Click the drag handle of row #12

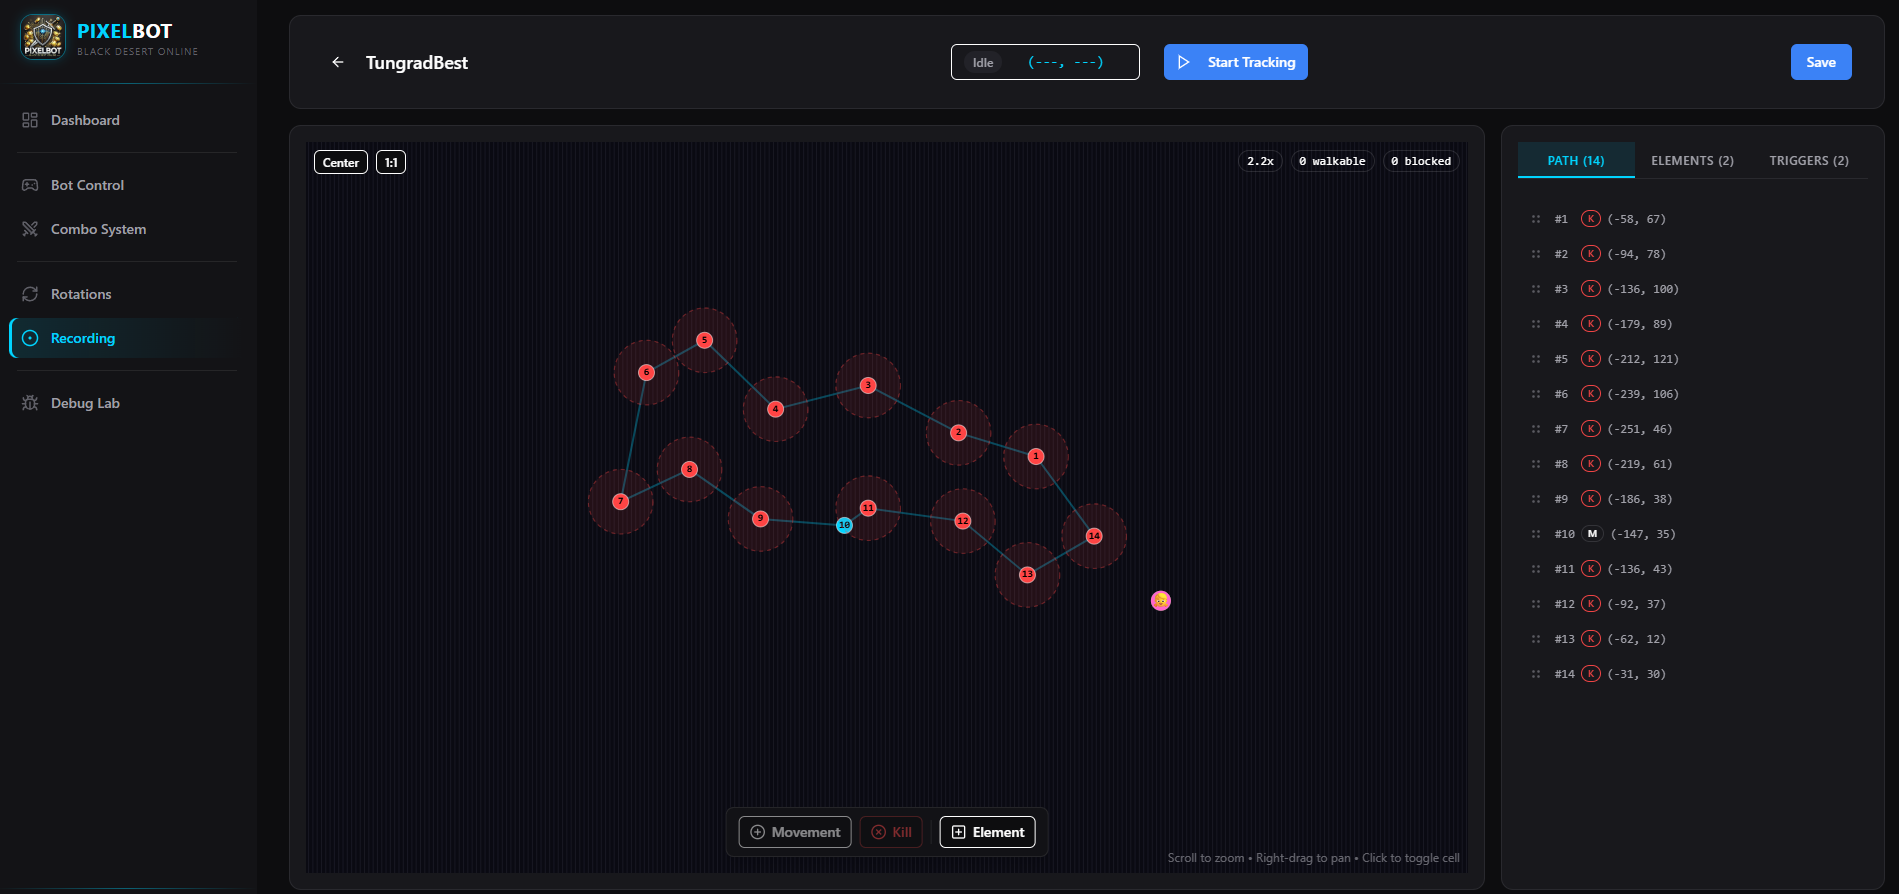point(1536,604)
